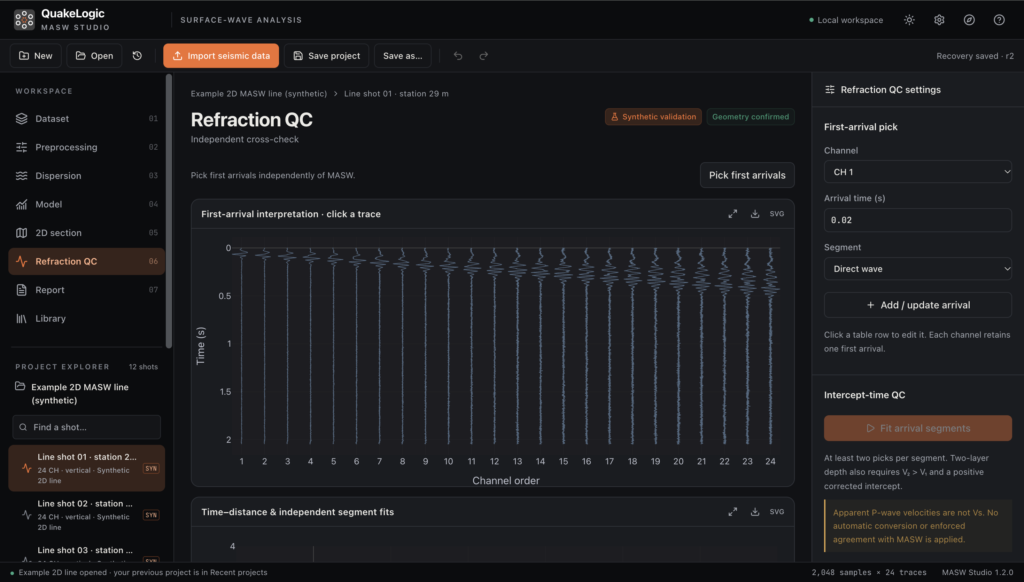Open the compass guide icon
This screenshot has width=1024, height=582.
click(x=969, y=20)
